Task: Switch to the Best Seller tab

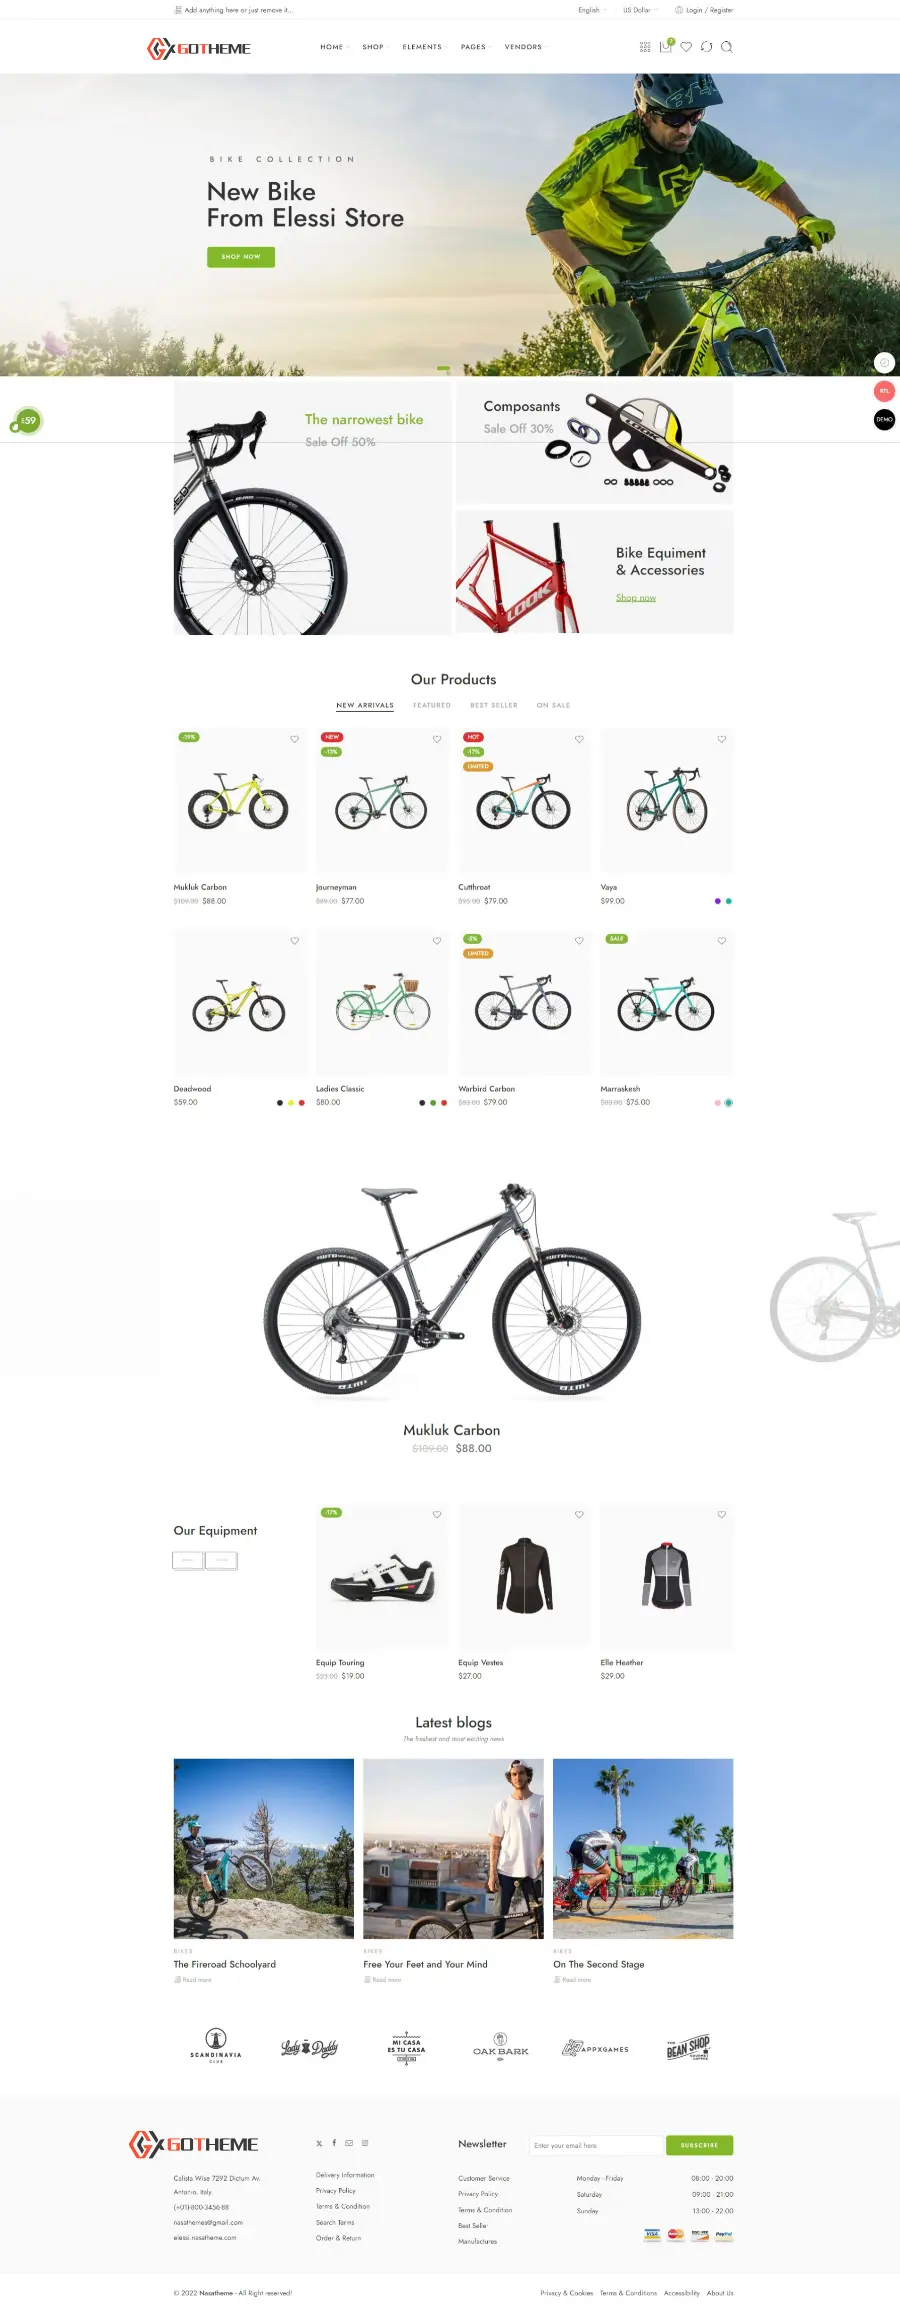Action: click(494, 705)
